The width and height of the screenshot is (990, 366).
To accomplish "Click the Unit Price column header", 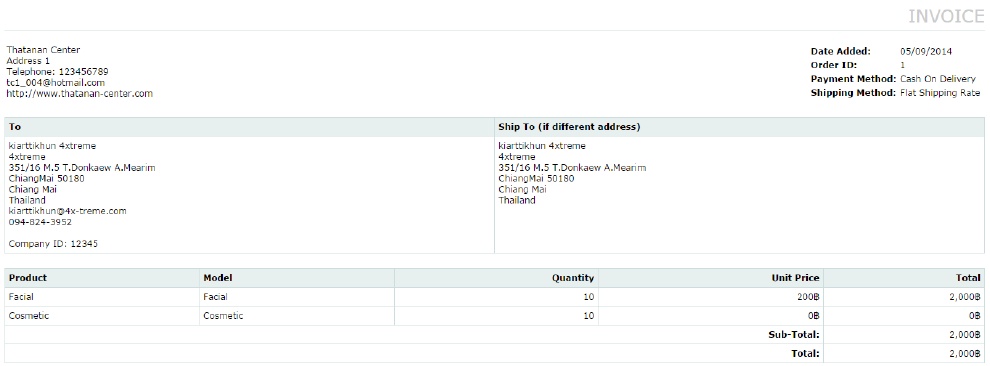I will (796, 278).
